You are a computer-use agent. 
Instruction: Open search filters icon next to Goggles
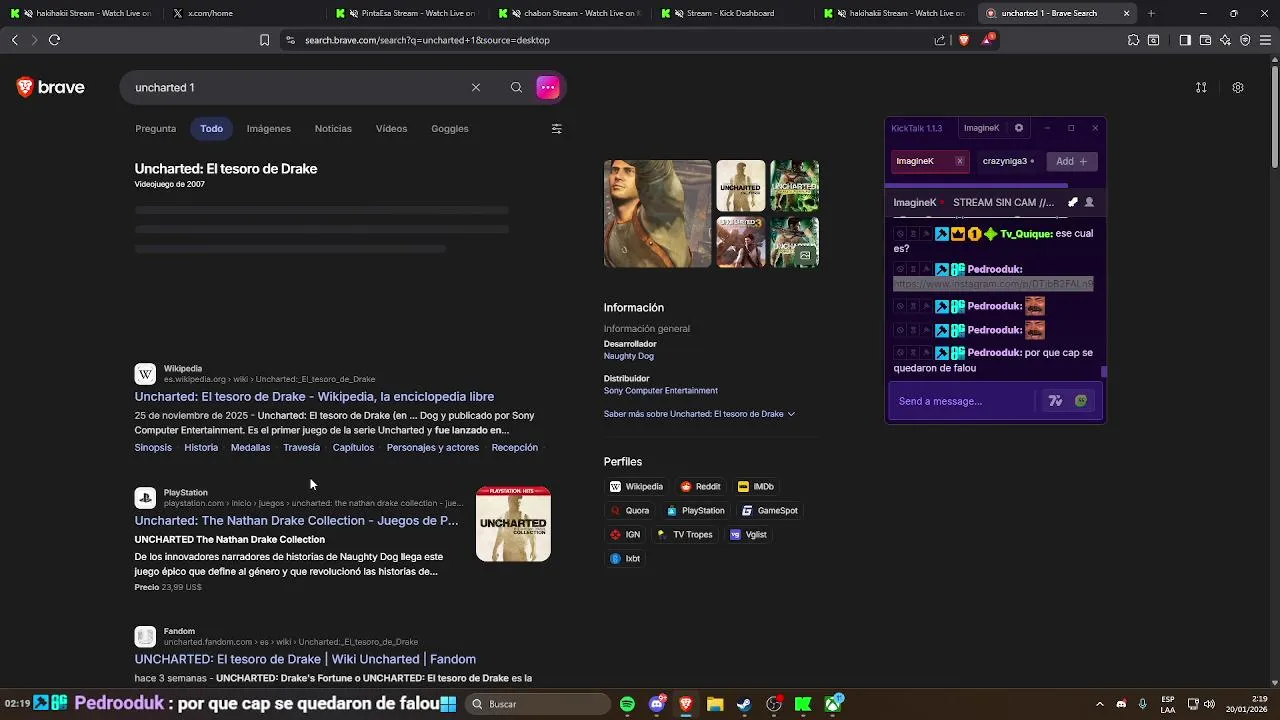(557, 129)
